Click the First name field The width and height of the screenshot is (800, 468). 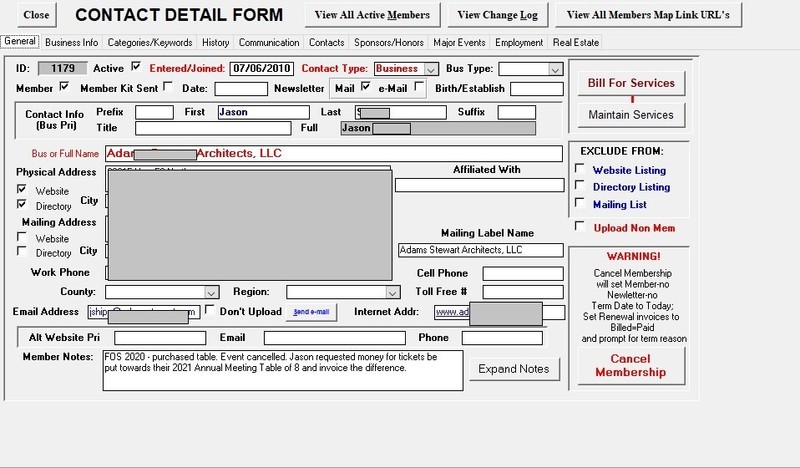(x=263, y=112)
